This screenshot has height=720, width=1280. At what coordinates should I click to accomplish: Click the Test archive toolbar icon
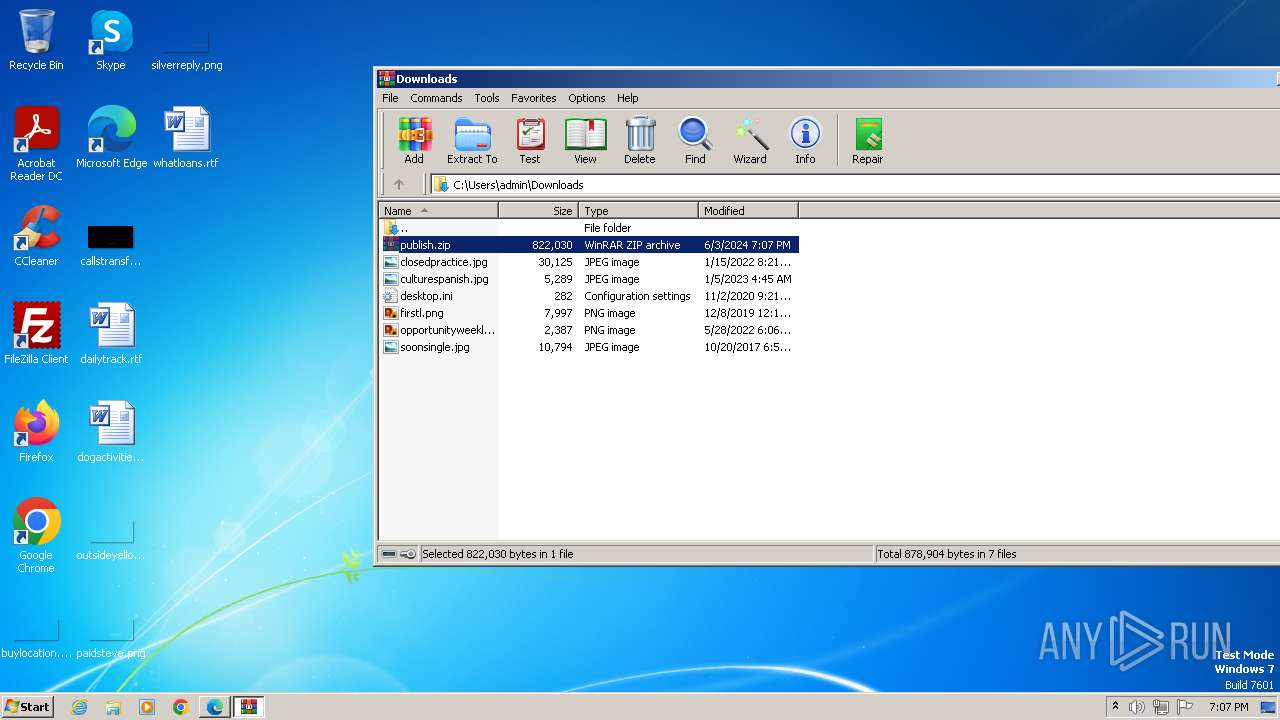pyautogui.click(x=530, y=141)
